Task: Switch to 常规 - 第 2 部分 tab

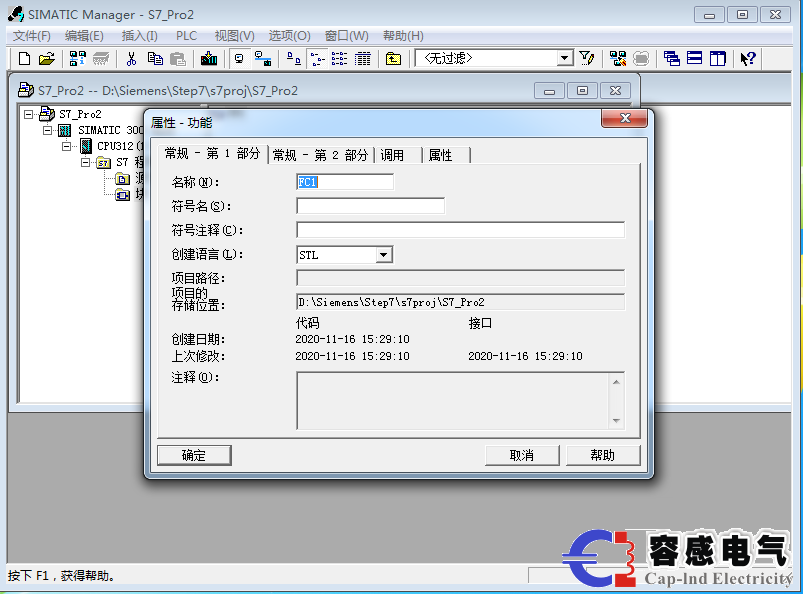Action: (x=321, y=155)
